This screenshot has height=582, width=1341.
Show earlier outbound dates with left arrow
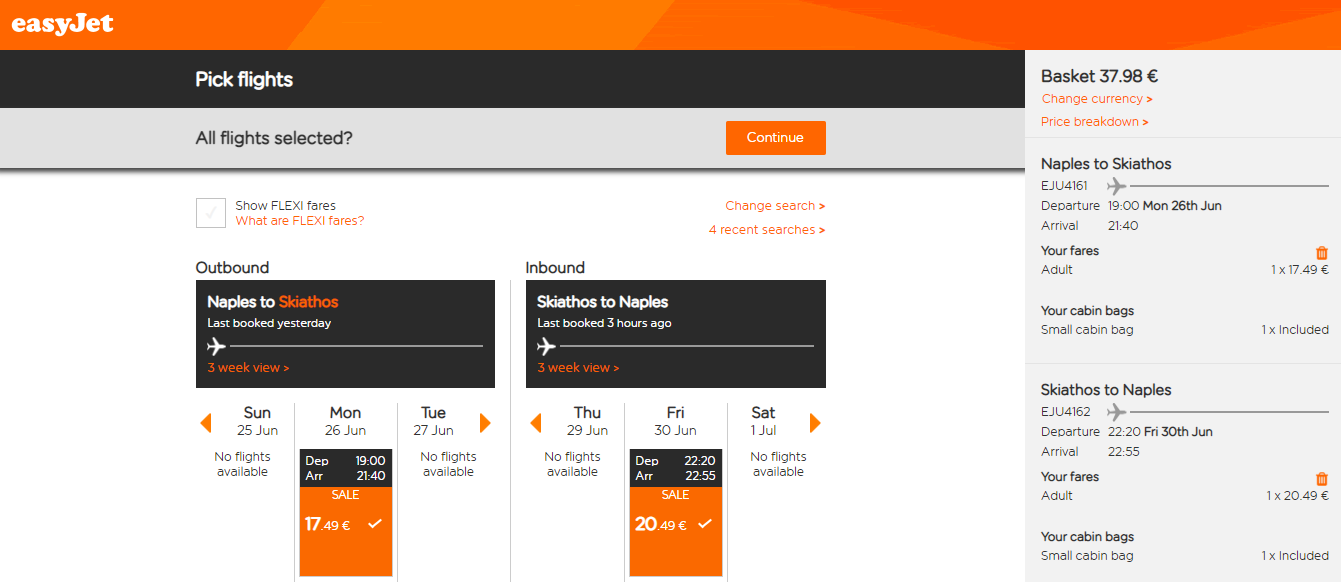(x=206, y=423)
